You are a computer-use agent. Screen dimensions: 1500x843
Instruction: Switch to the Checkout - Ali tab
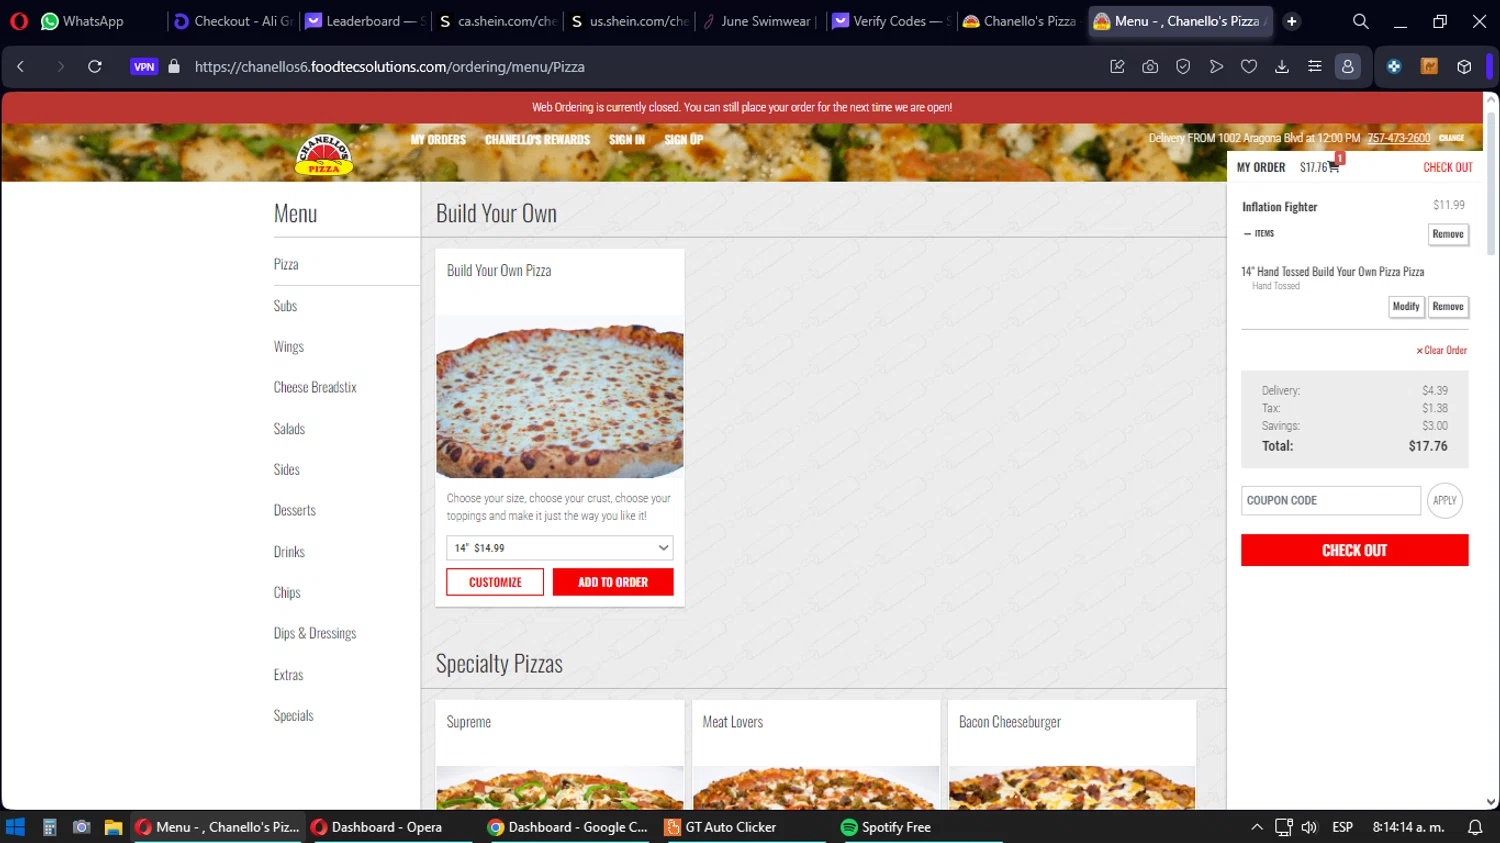233,21
